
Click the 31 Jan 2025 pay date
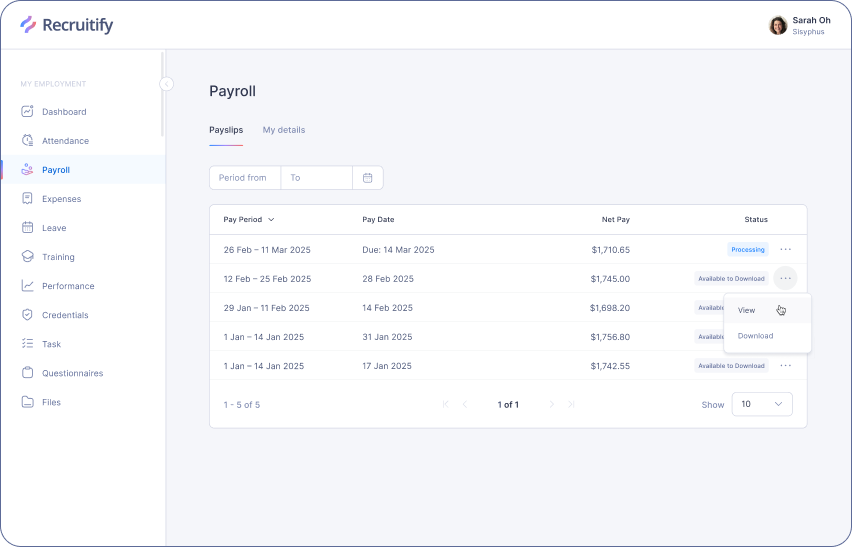pos(387,337)
